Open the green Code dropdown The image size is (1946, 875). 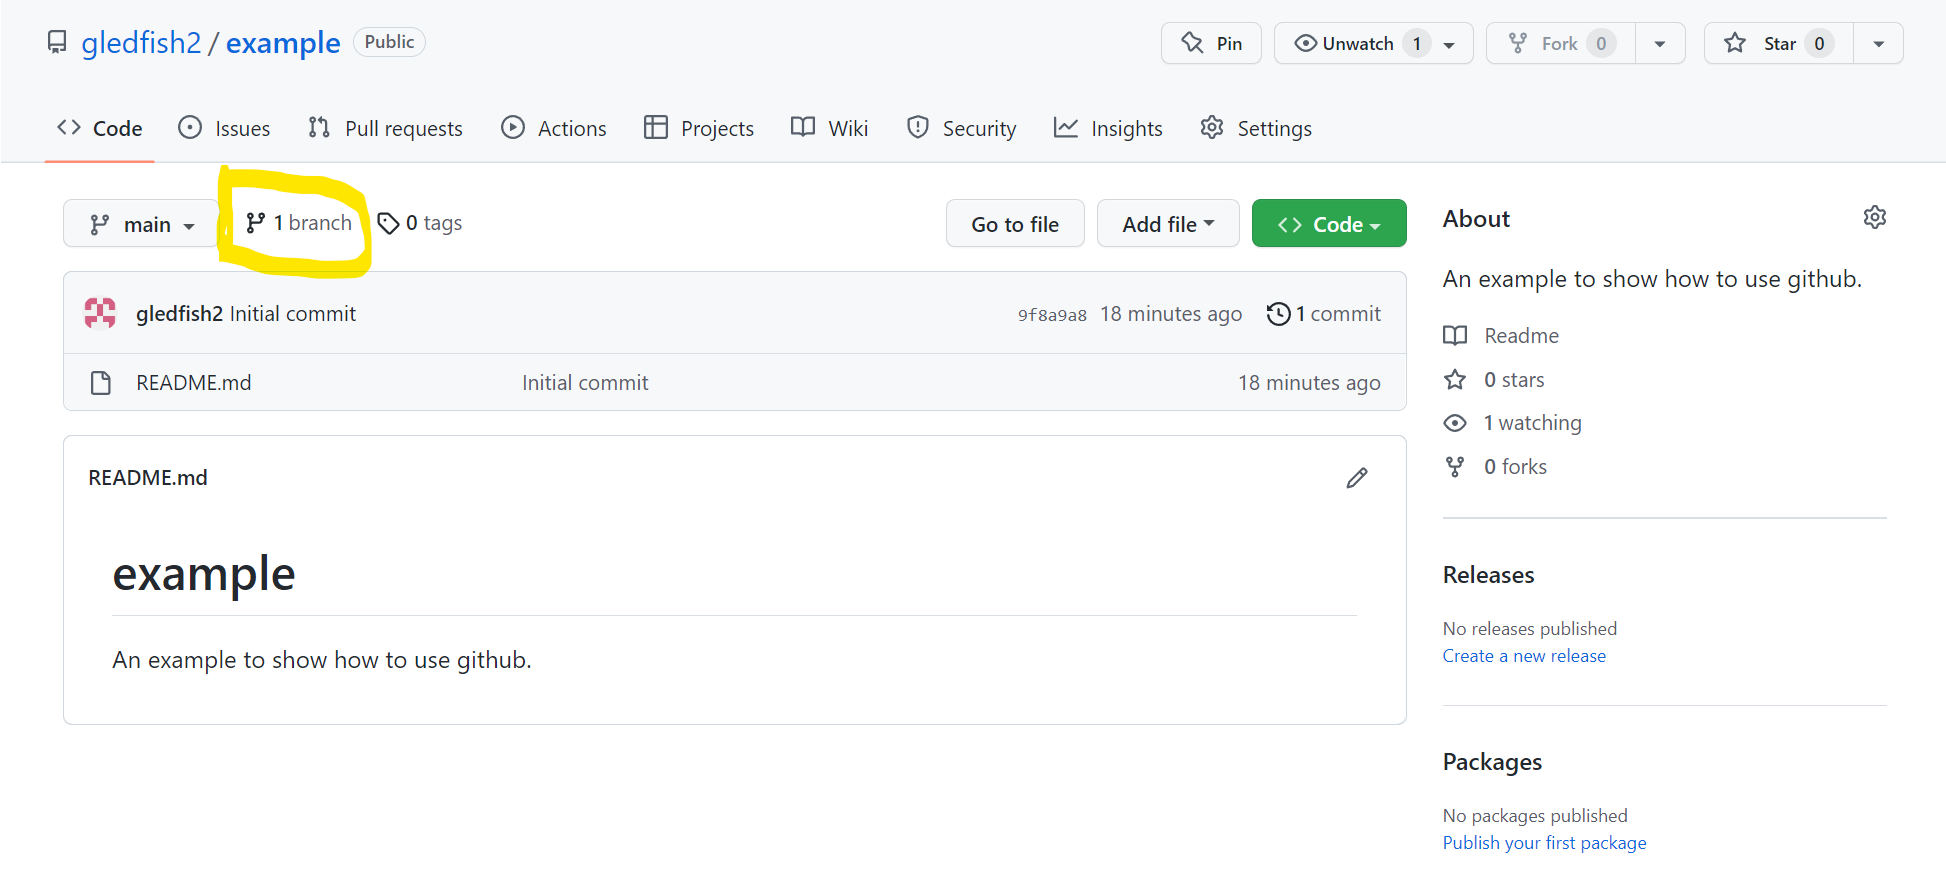coord(1328,224)
